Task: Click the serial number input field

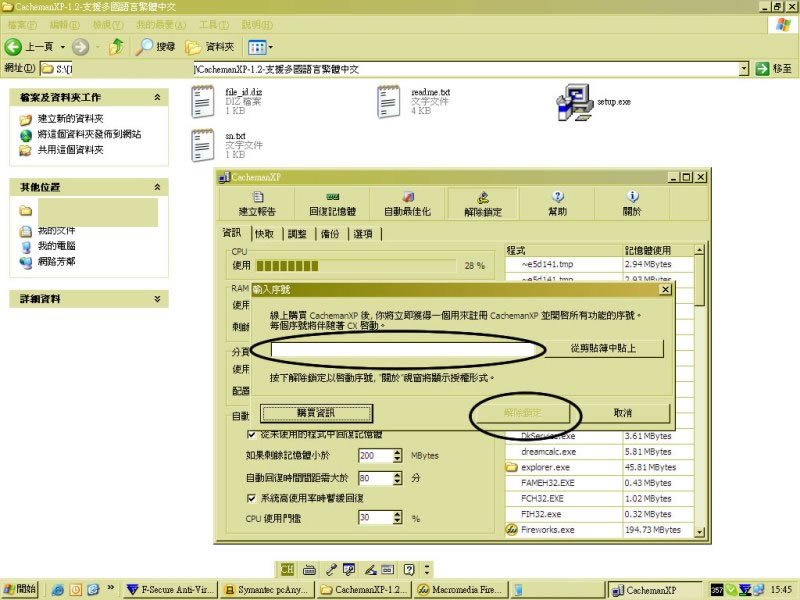Action: click(403, 349)
